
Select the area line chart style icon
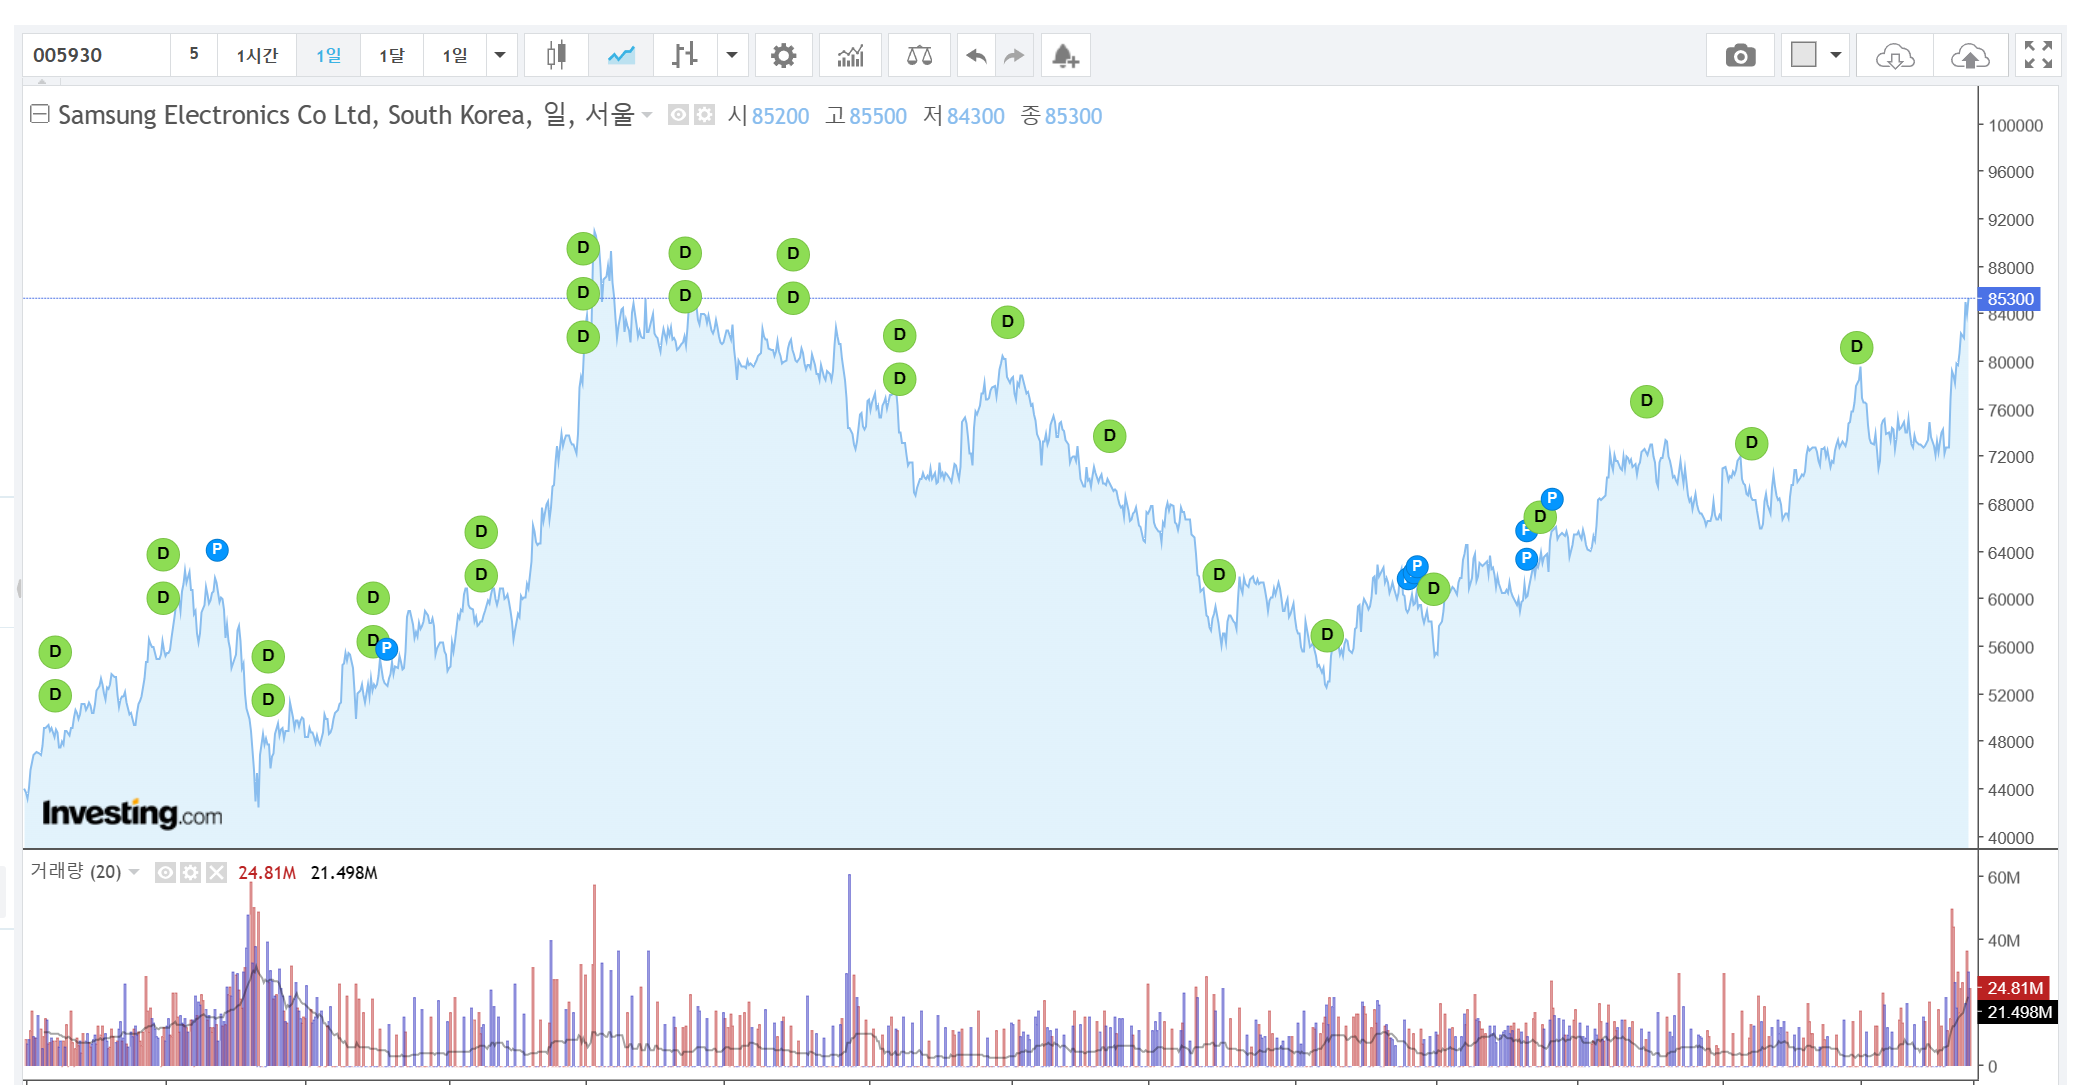pyautogui.click(x=621, y=55)
